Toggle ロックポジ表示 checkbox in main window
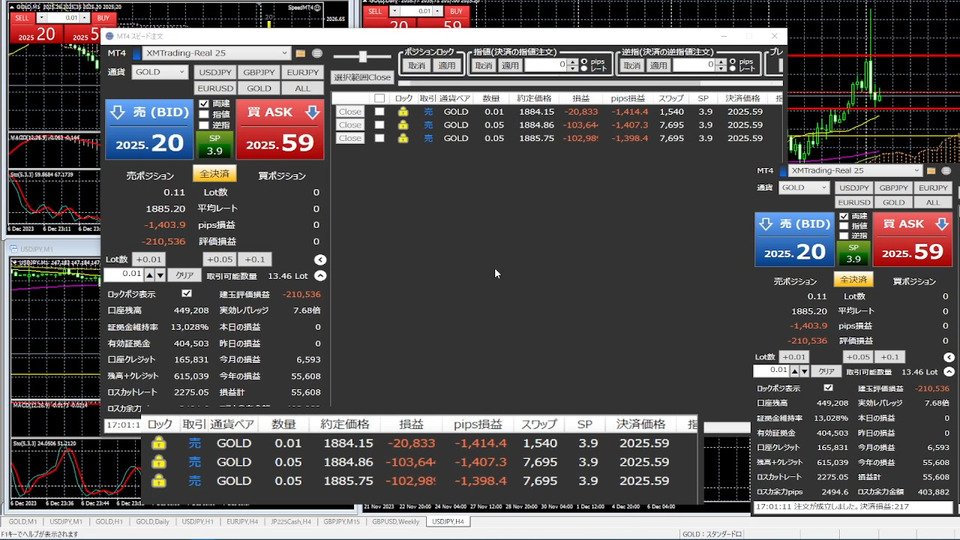The image size is (960, 540). click(x=187, y=294)
